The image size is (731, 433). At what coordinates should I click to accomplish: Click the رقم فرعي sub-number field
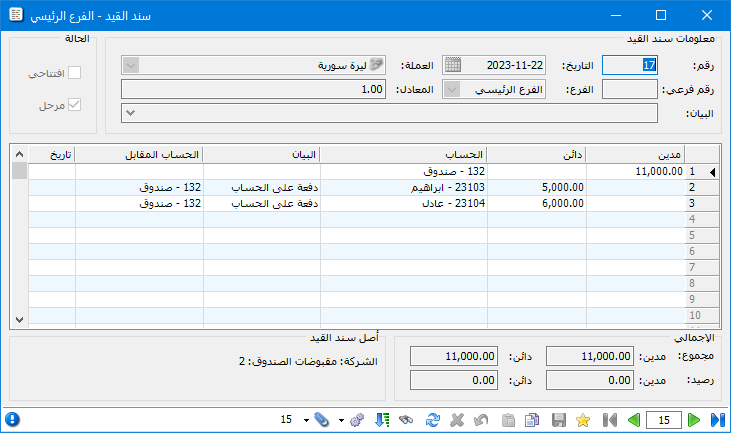click(x=630, y=89)
